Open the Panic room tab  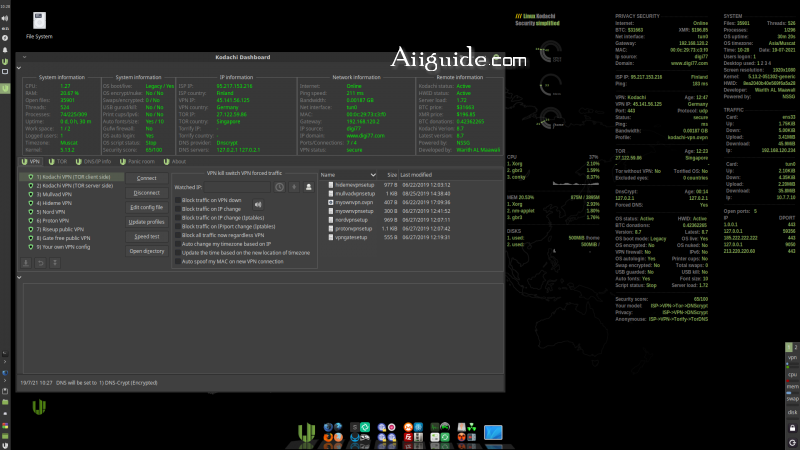137,162
